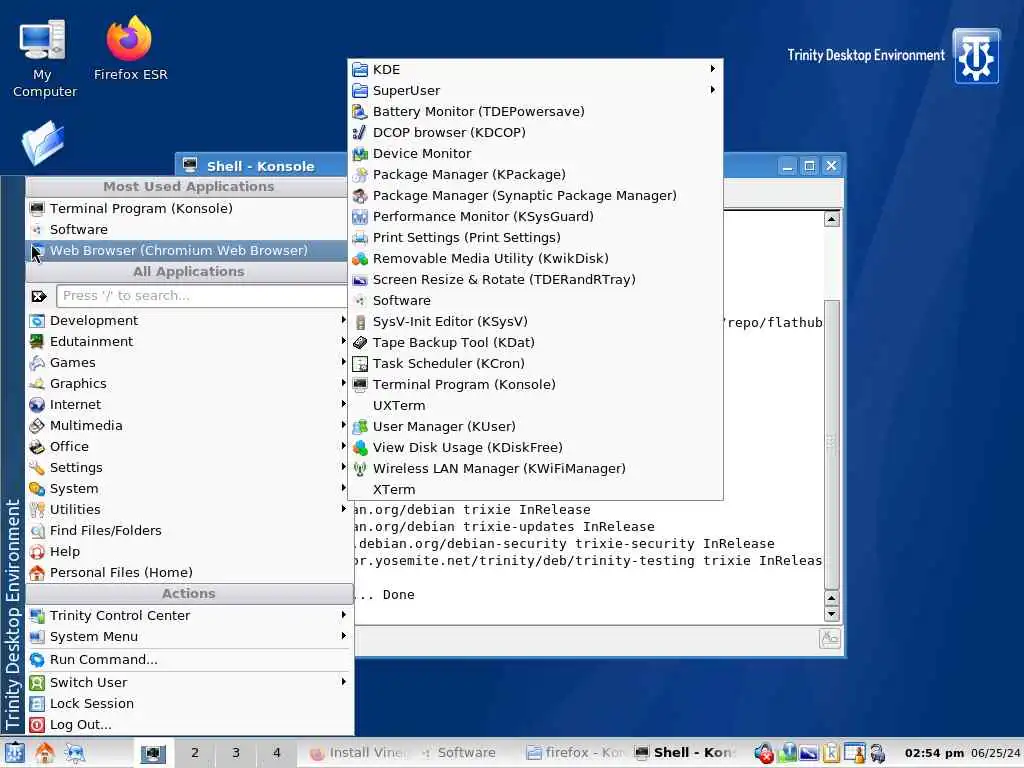This screenshot has height=768, width=1024.
Task: Expand the KDE submenu
Action: 535,69
